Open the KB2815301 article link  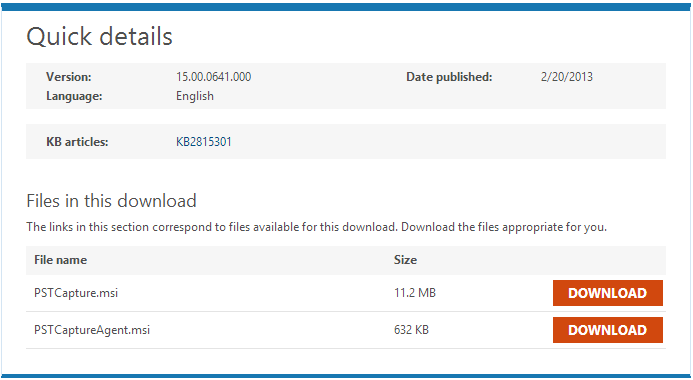[204, 142]
